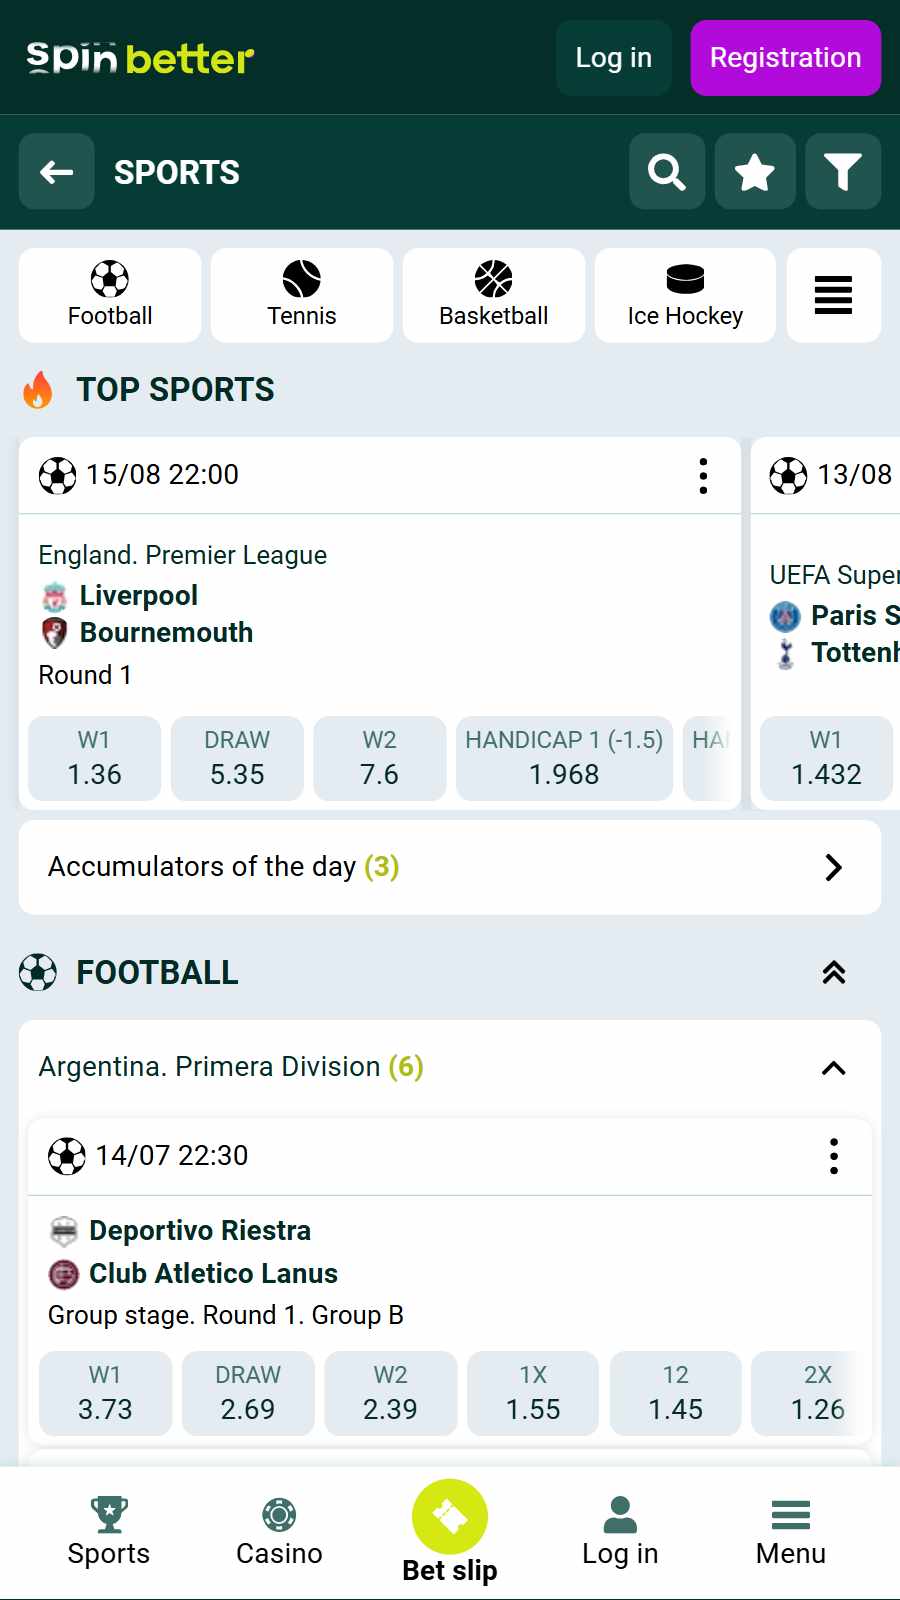Viewport: 900px width, 1600px height.
Task: Open the Bet slip ticket icon
Action: click(x=450, y=1517)
